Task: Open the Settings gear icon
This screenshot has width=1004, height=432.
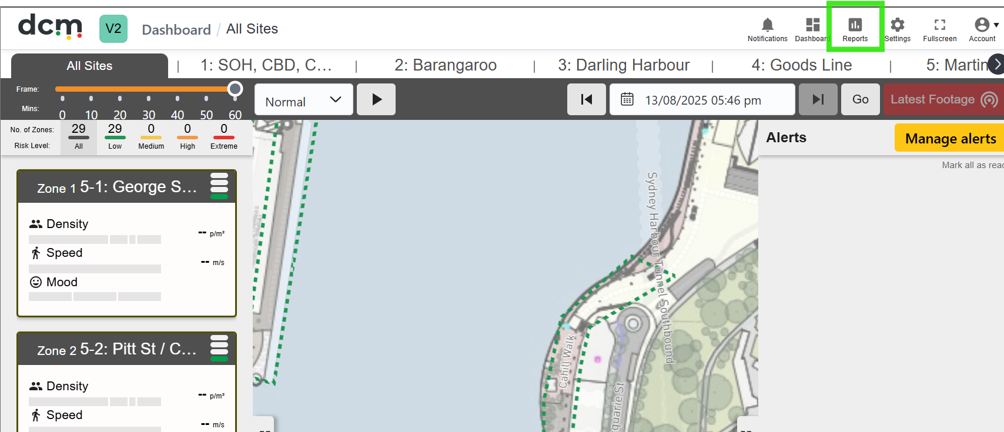Action: pyautogui.click(x=898, y=25)
